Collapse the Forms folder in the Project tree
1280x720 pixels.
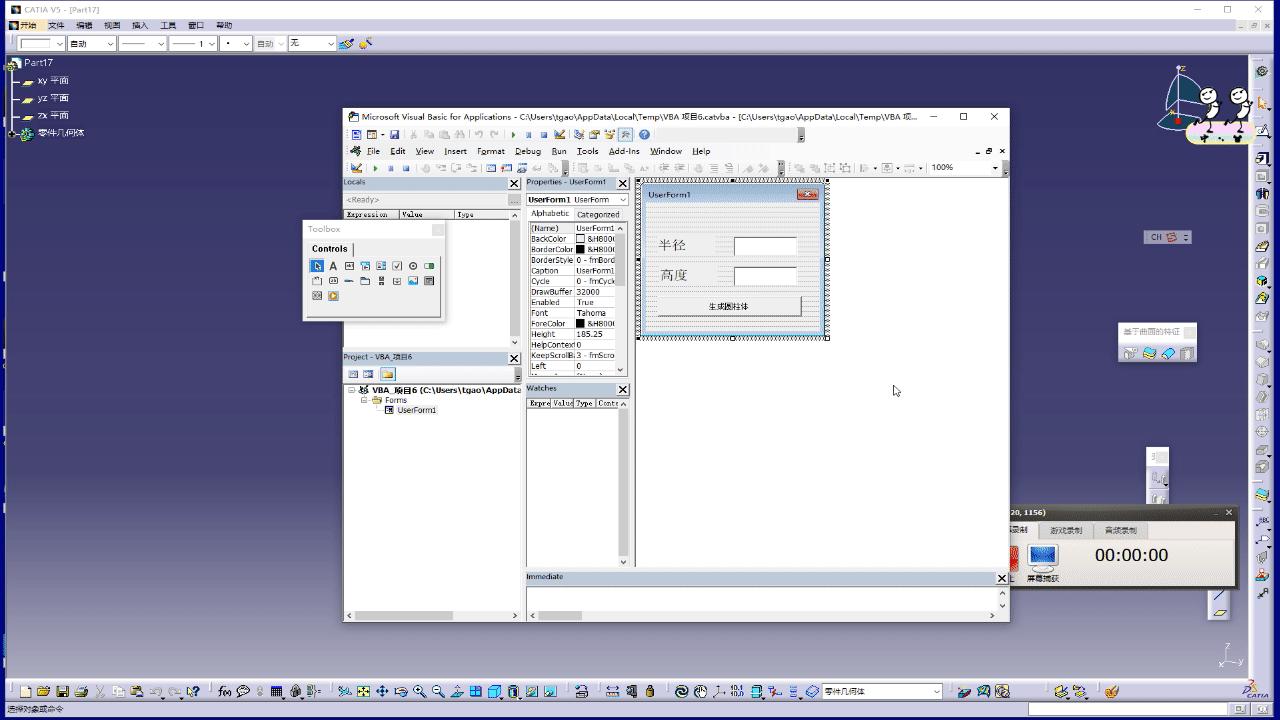point(366,400)
